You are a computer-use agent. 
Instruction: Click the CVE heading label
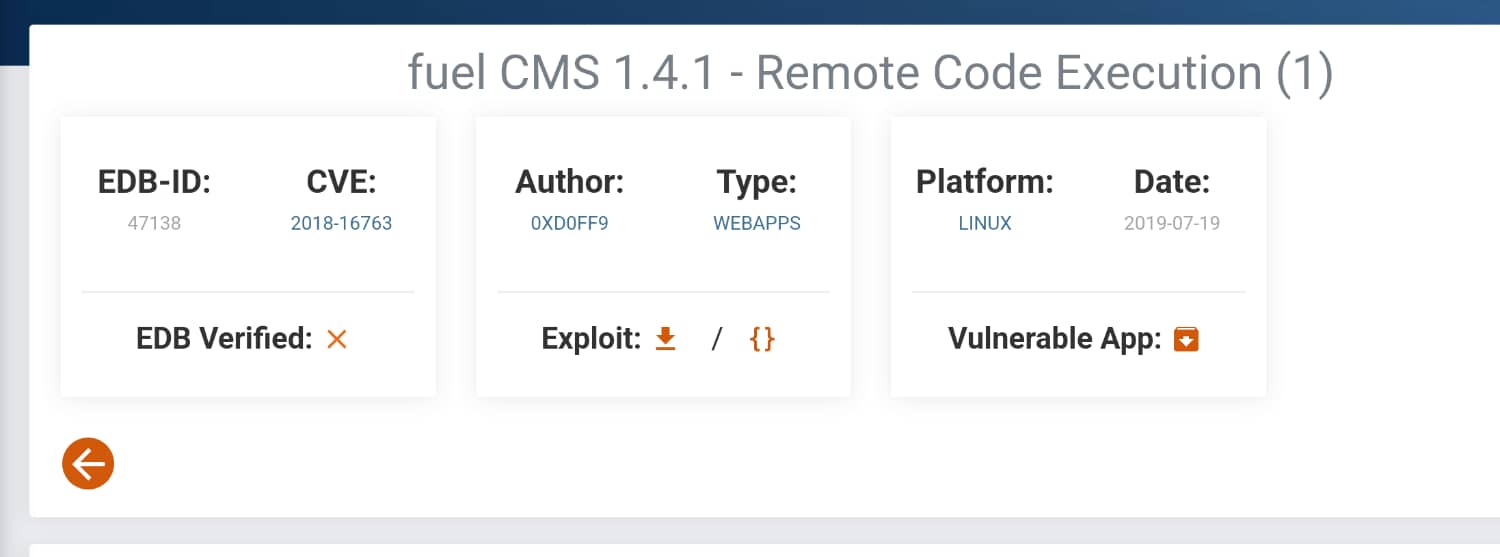pos(341,183)
